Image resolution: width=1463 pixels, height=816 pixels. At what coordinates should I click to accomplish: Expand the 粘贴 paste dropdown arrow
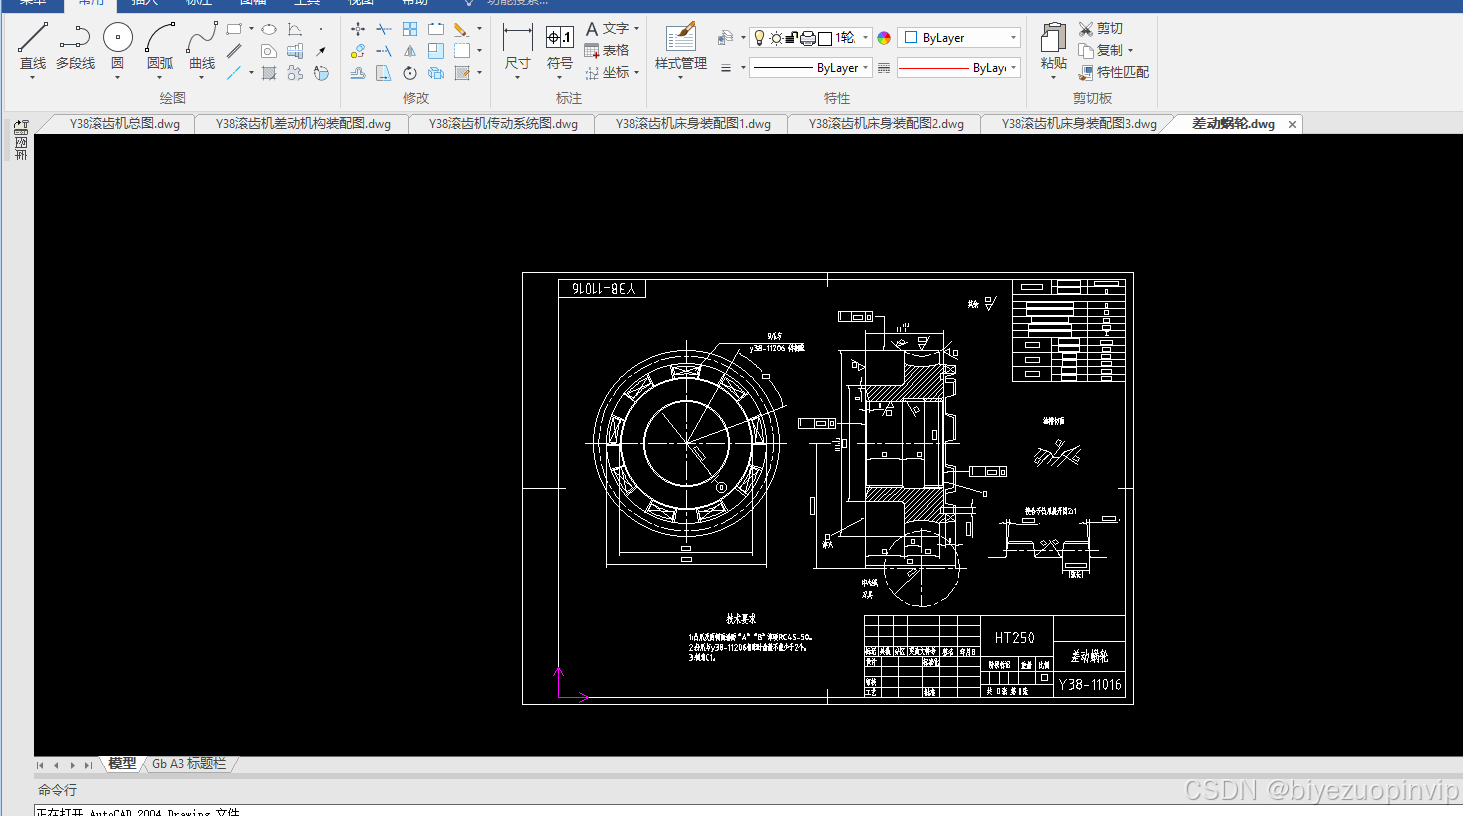point(1053,77)
